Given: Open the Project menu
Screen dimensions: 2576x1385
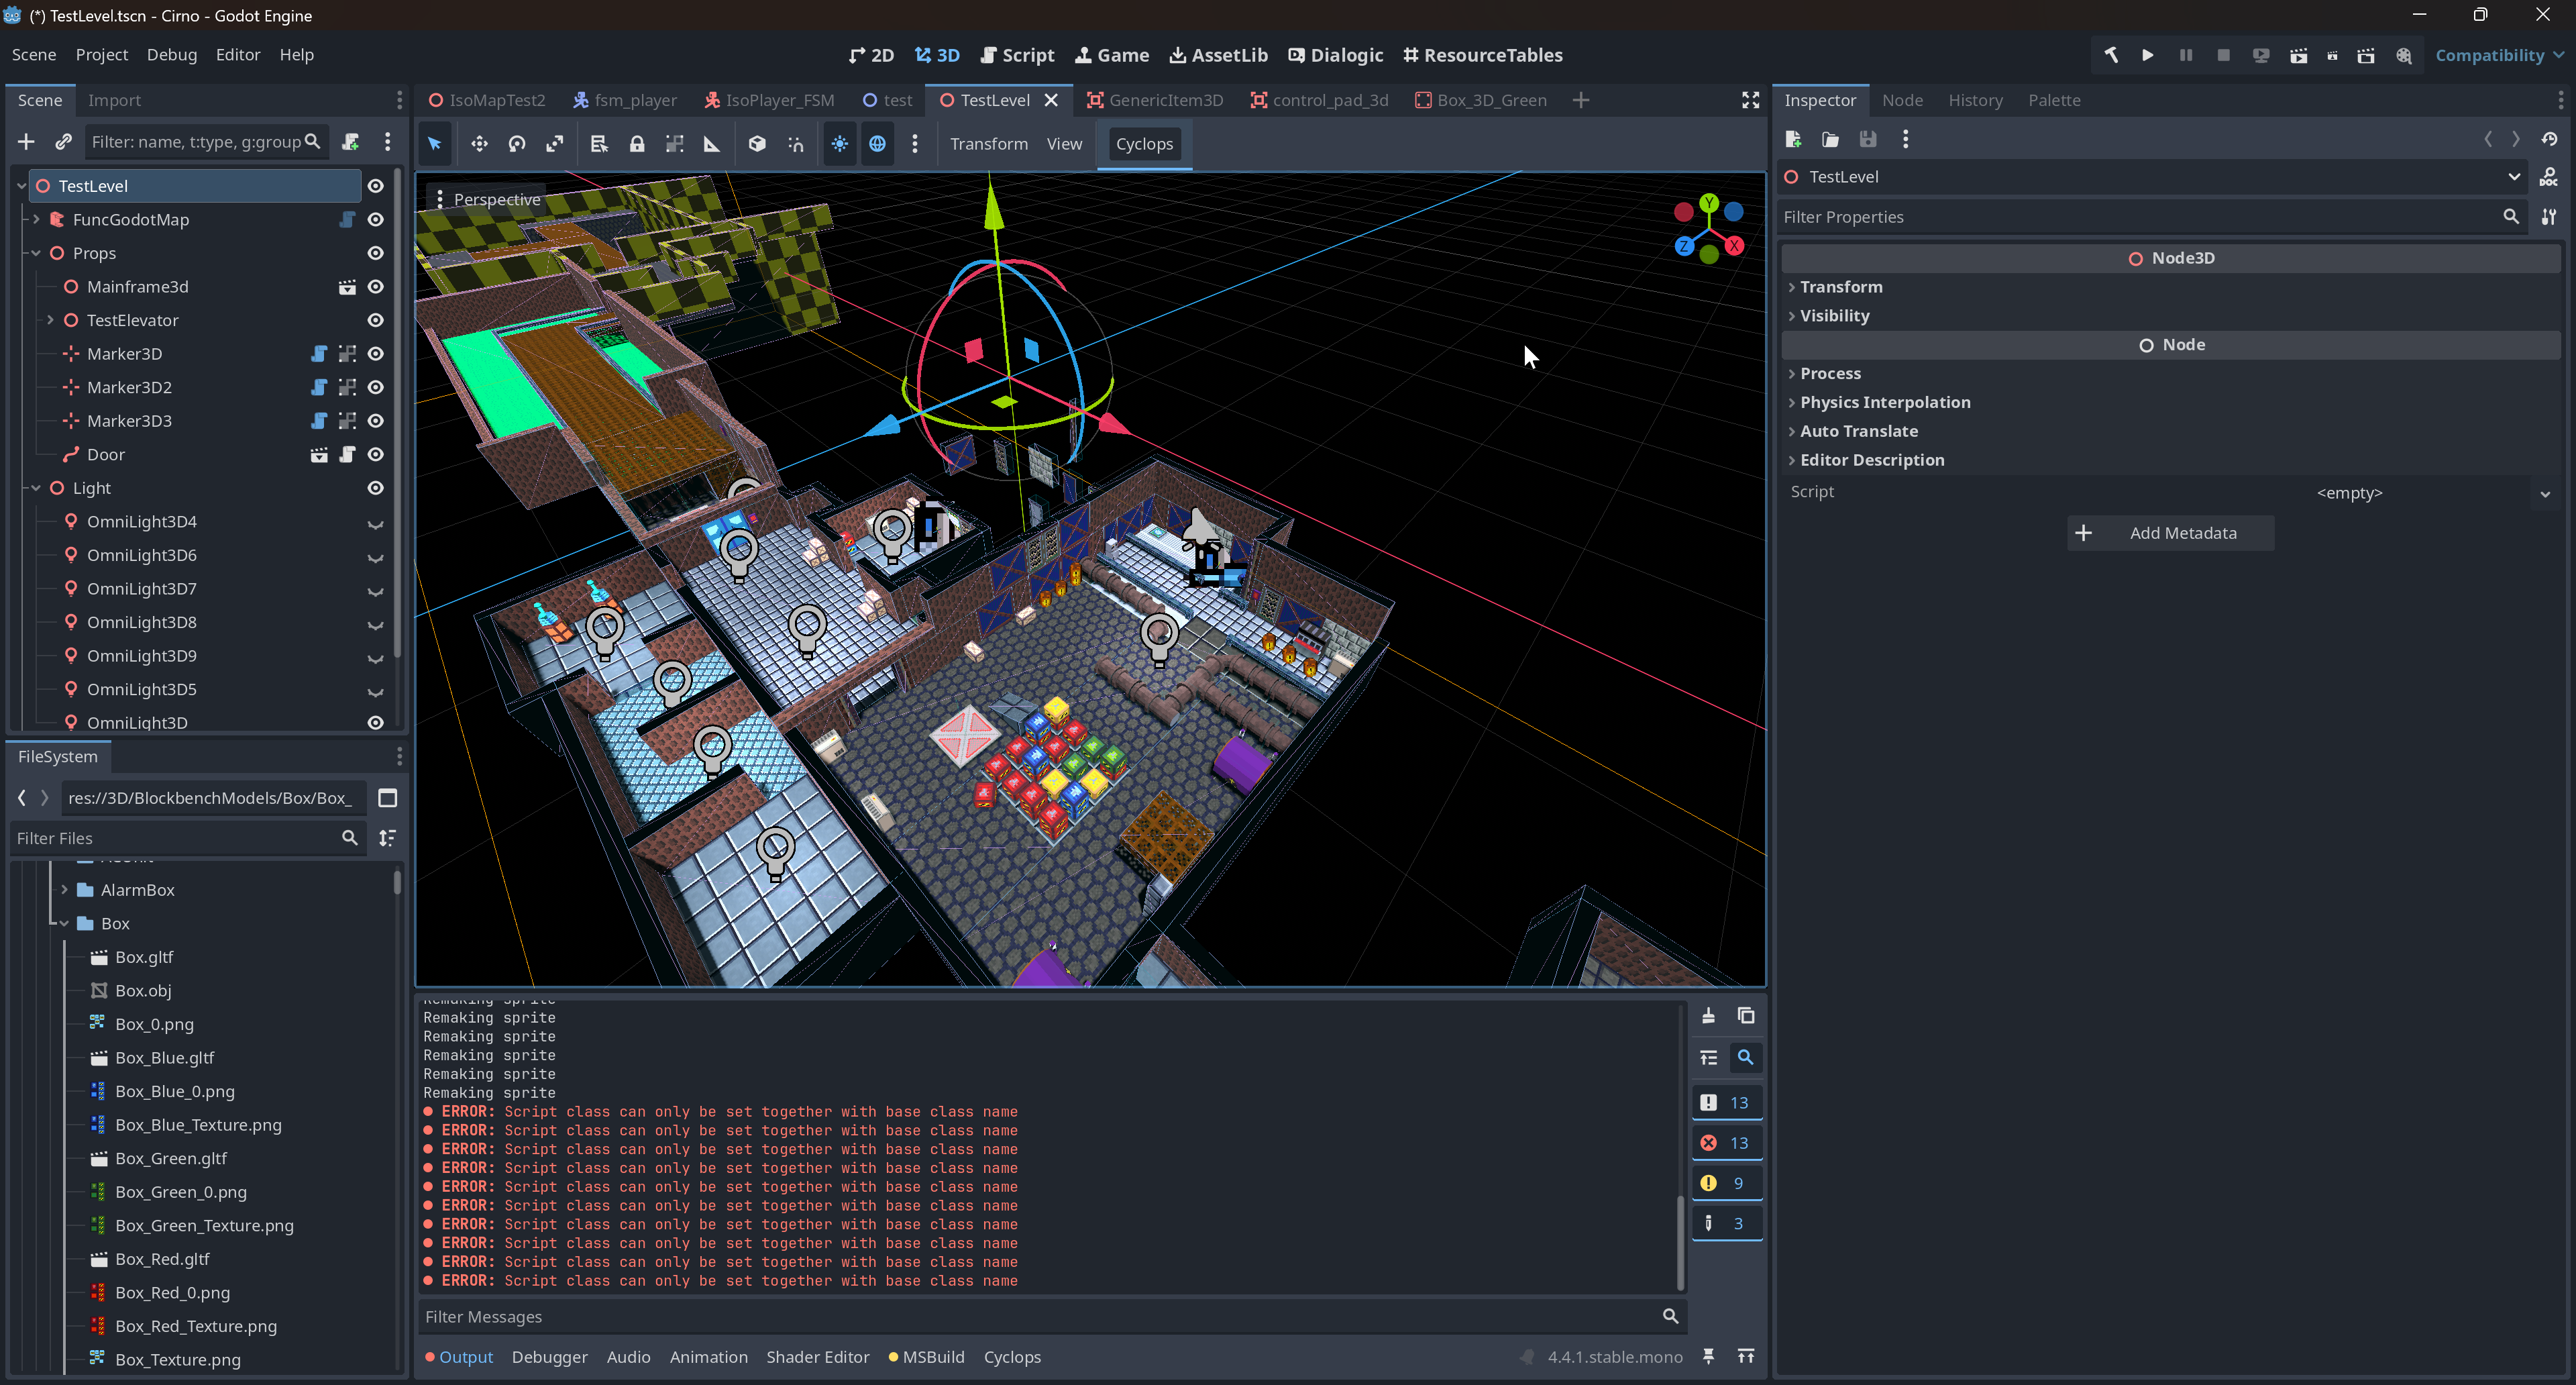Looking at the screenshot, I should (x=101, y=55).
